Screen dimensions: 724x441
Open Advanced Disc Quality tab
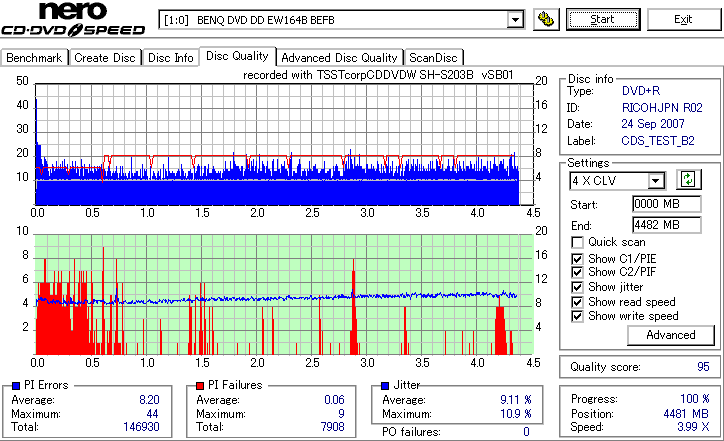(x=339, y=58)
